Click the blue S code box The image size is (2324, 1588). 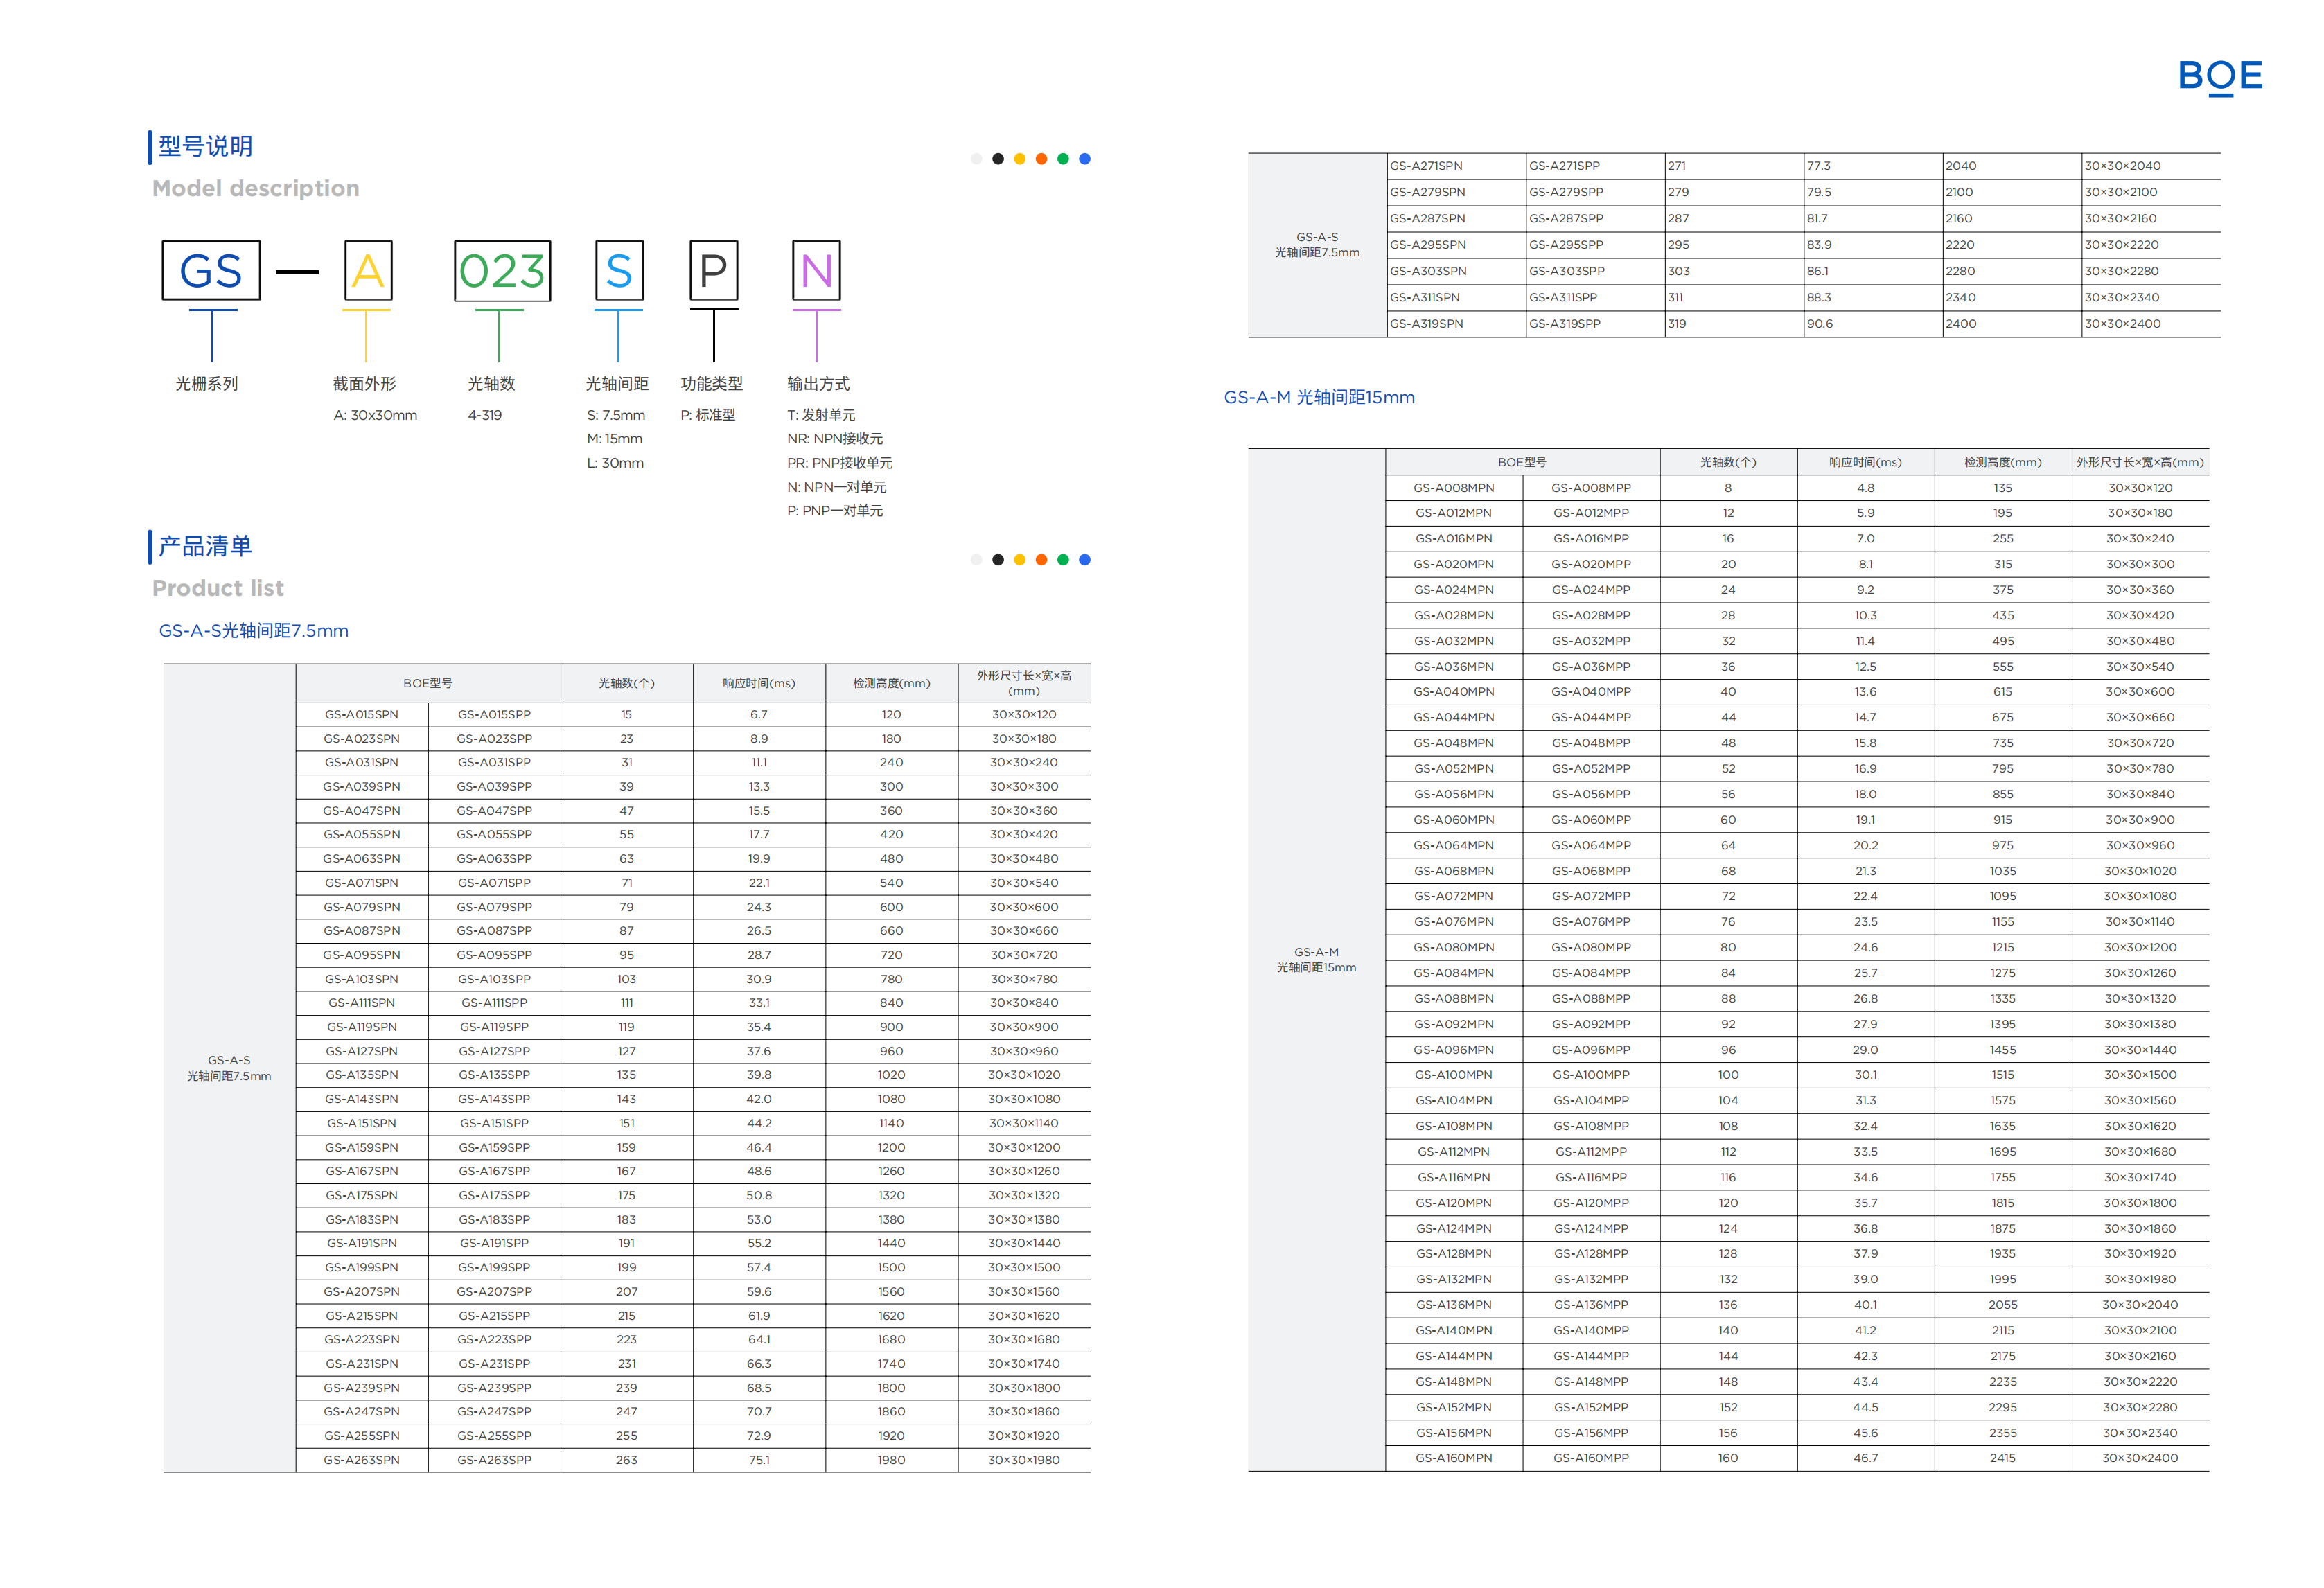[x=619, y=270]
